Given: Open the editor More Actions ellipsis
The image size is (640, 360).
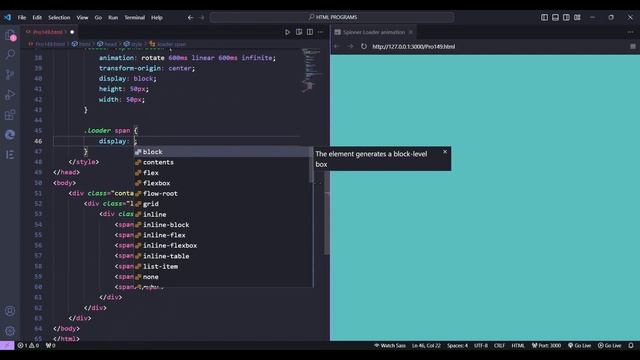Looking at the screenshot, I should tap(321, 32).
